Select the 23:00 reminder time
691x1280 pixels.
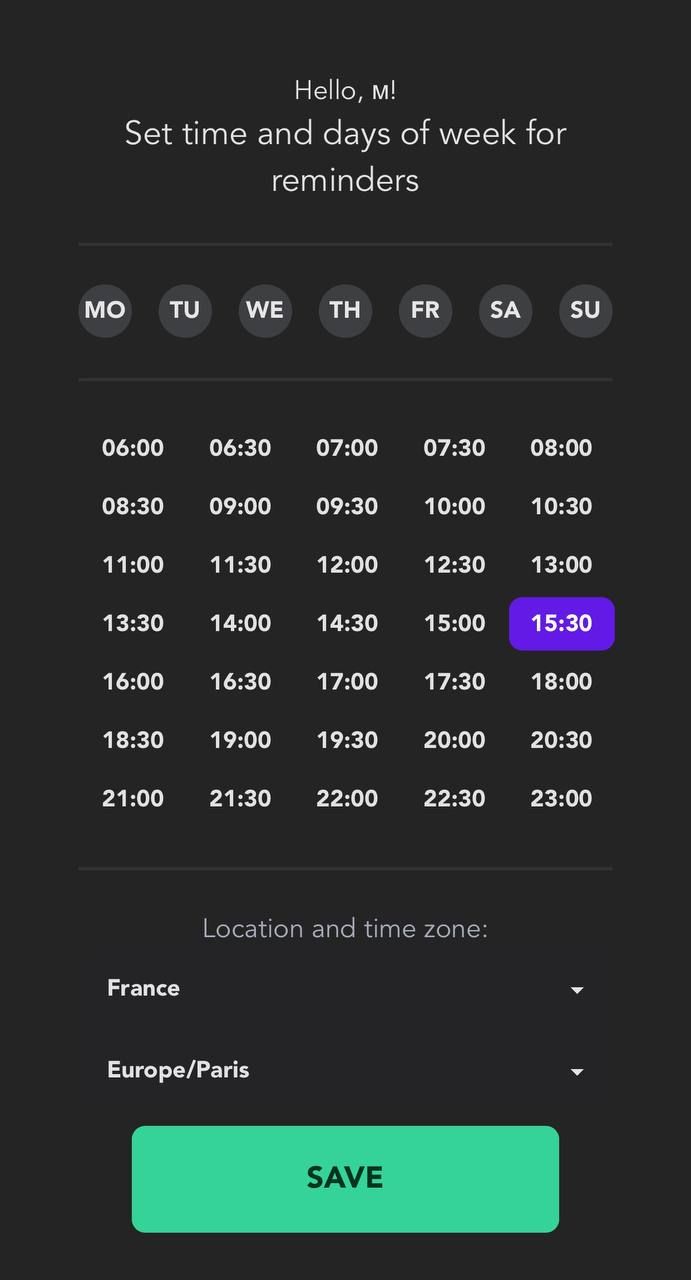(561, 798)
